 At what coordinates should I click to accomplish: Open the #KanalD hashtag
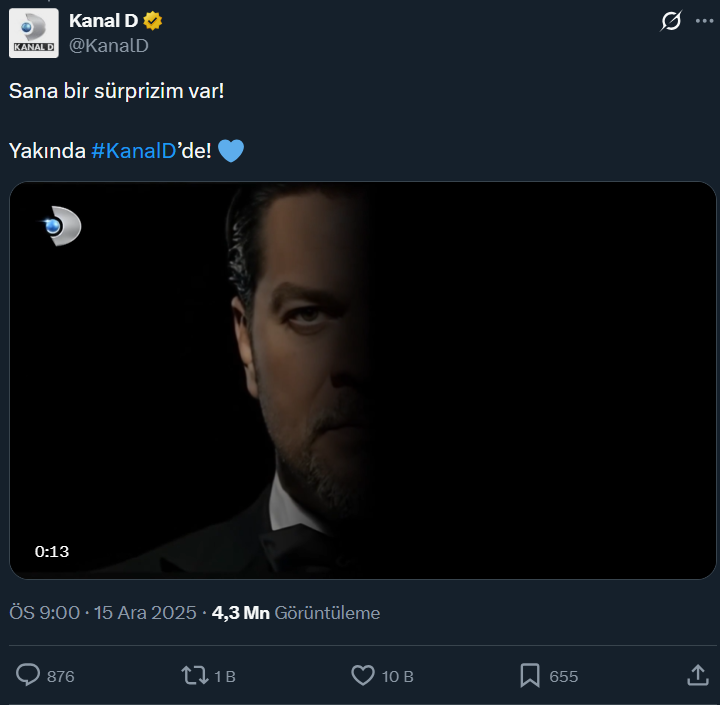click(133, 151)
